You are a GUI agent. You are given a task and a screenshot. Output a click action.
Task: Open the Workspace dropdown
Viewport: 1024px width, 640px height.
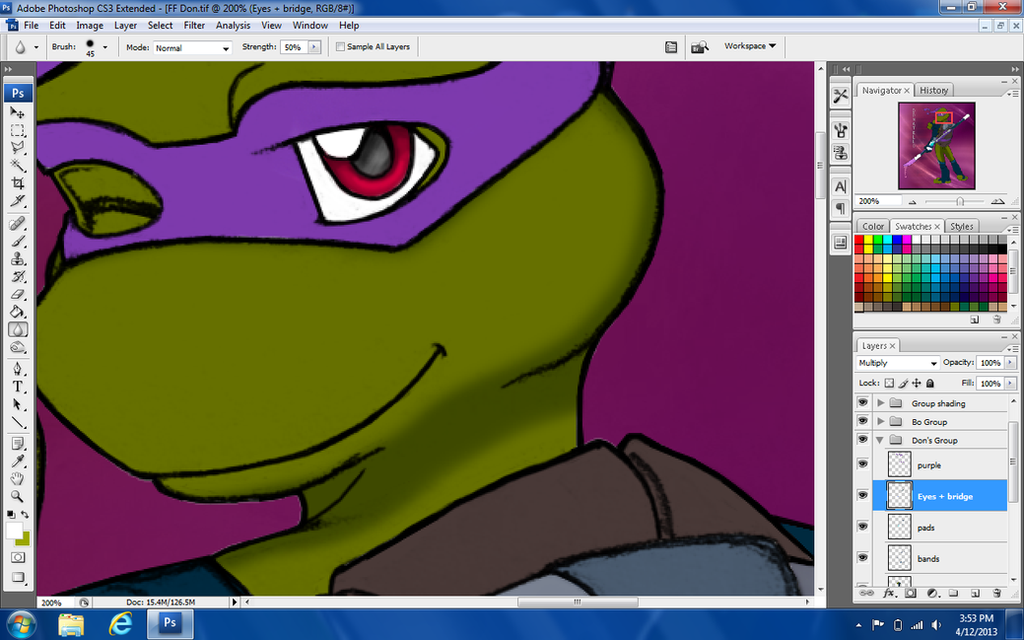750,46
